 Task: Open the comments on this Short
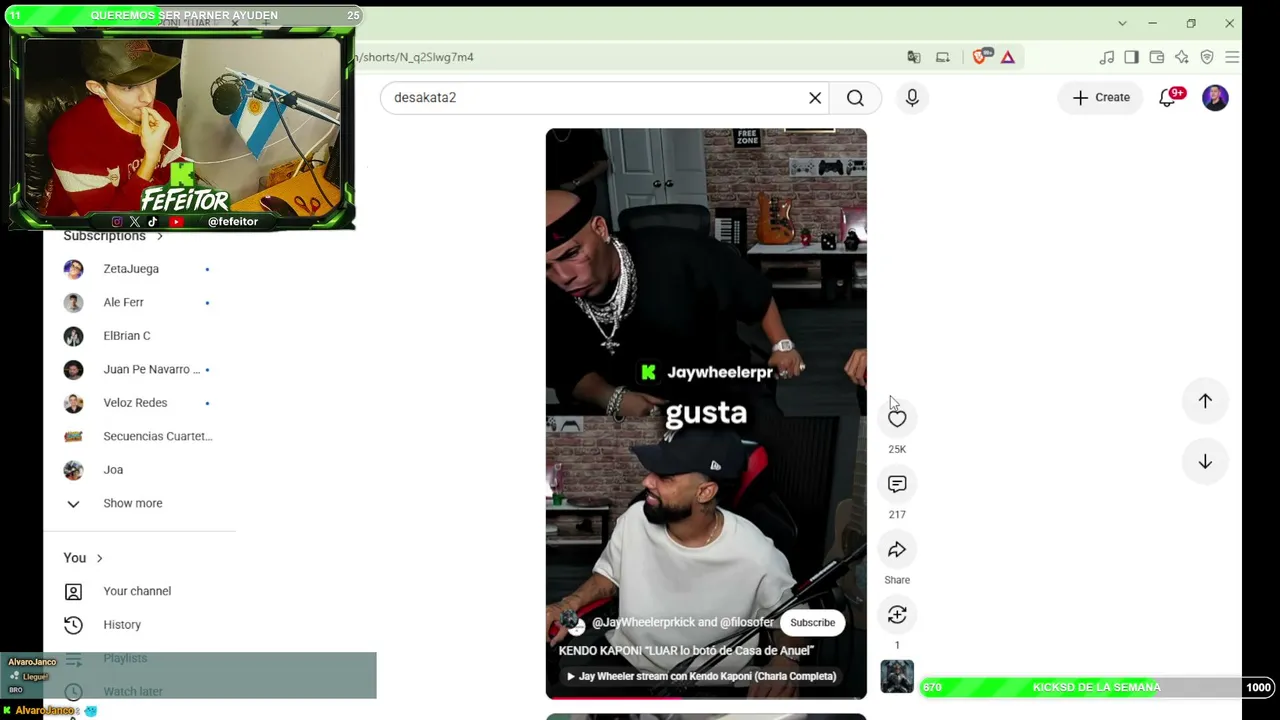897,484
